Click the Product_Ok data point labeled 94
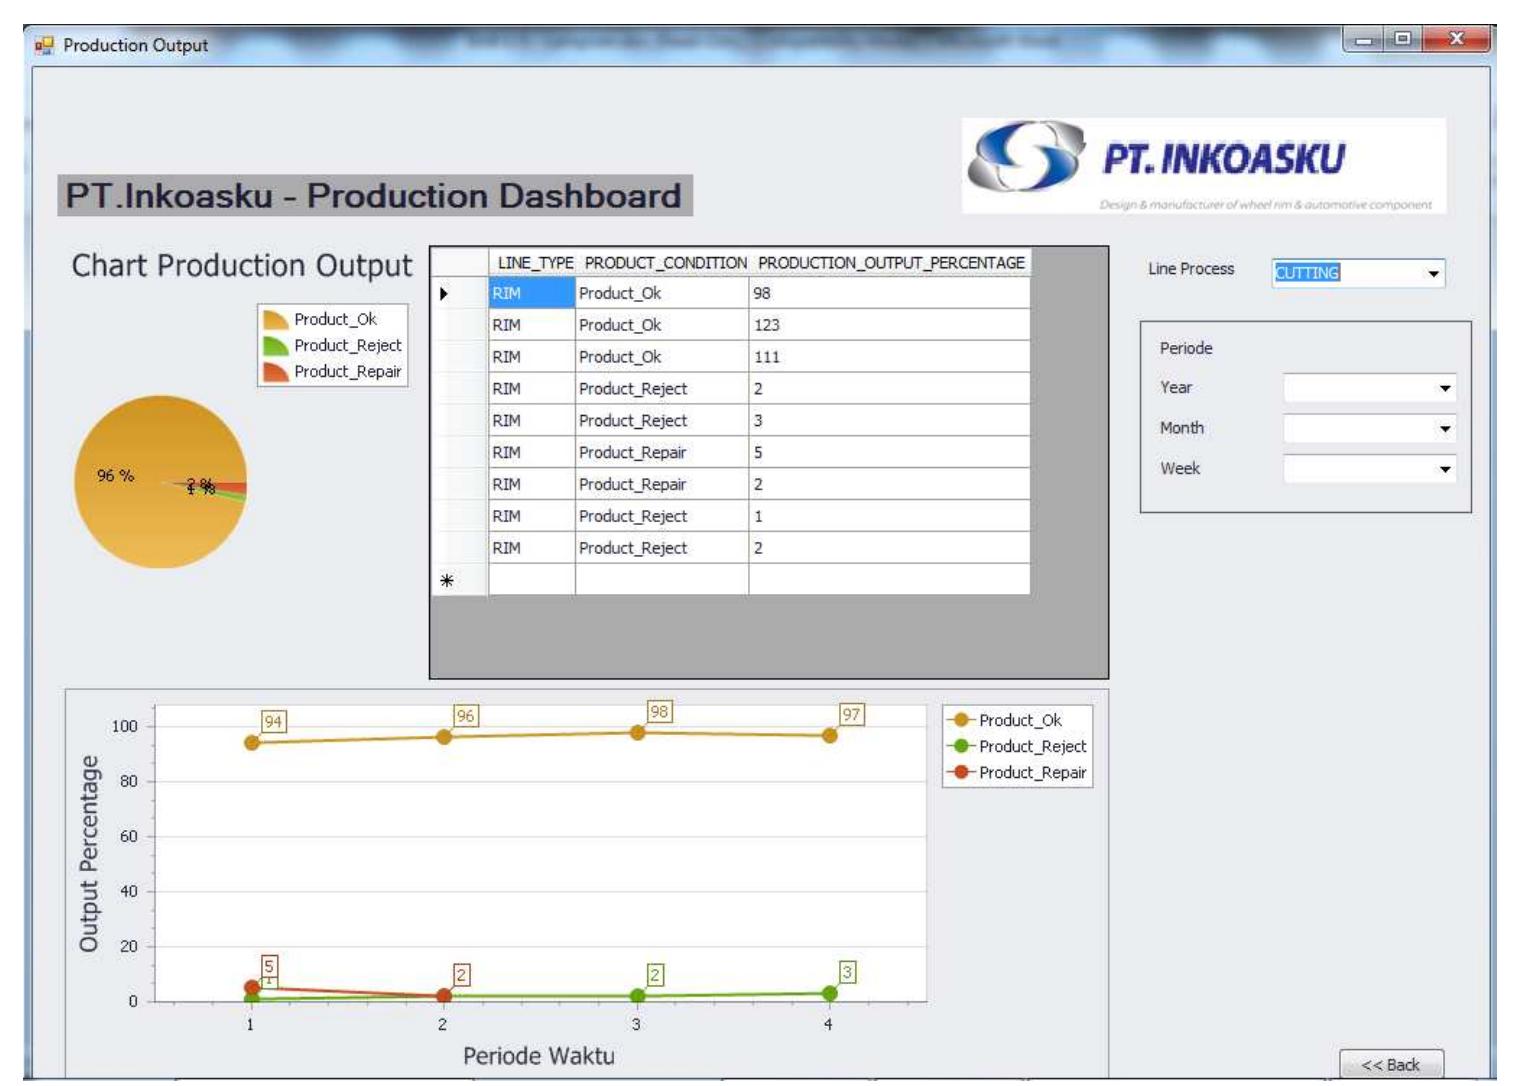The height and width of the screenshot is (1086, 1515). (x=252, y=742)
